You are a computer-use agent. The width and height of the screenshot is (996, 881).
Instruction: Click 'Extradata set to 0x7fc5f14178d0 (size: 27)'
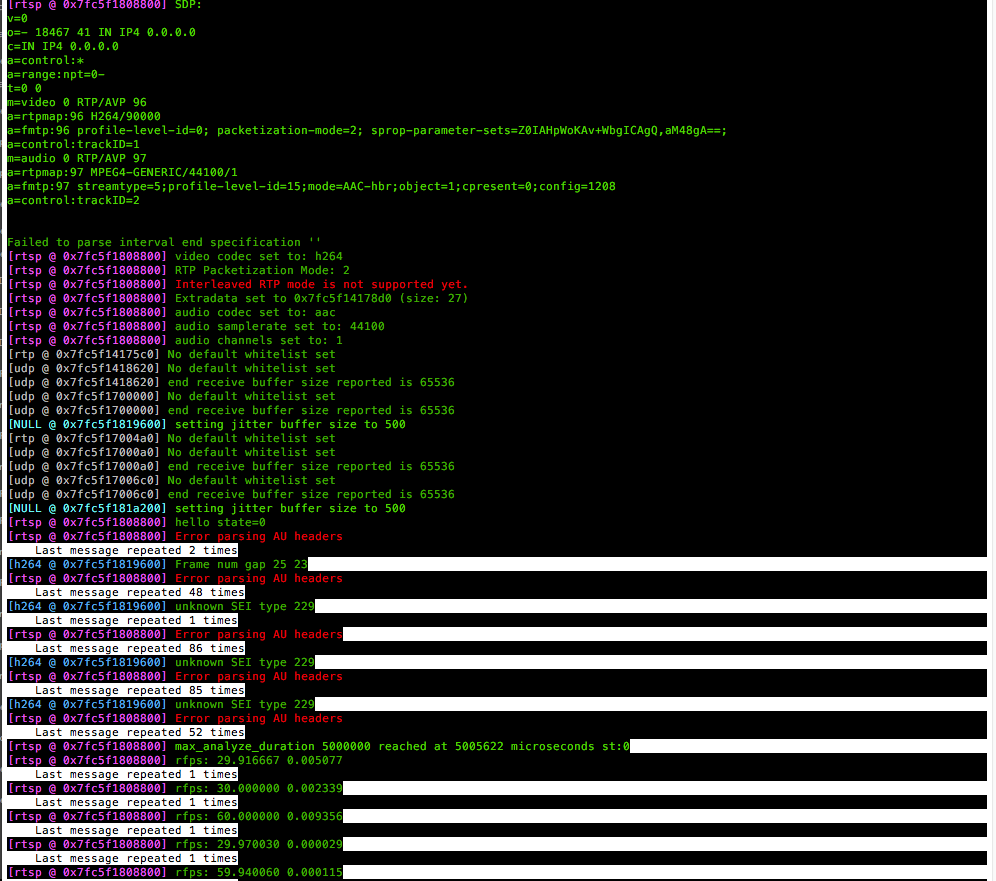pyautogui.click(x=321, y=298)
